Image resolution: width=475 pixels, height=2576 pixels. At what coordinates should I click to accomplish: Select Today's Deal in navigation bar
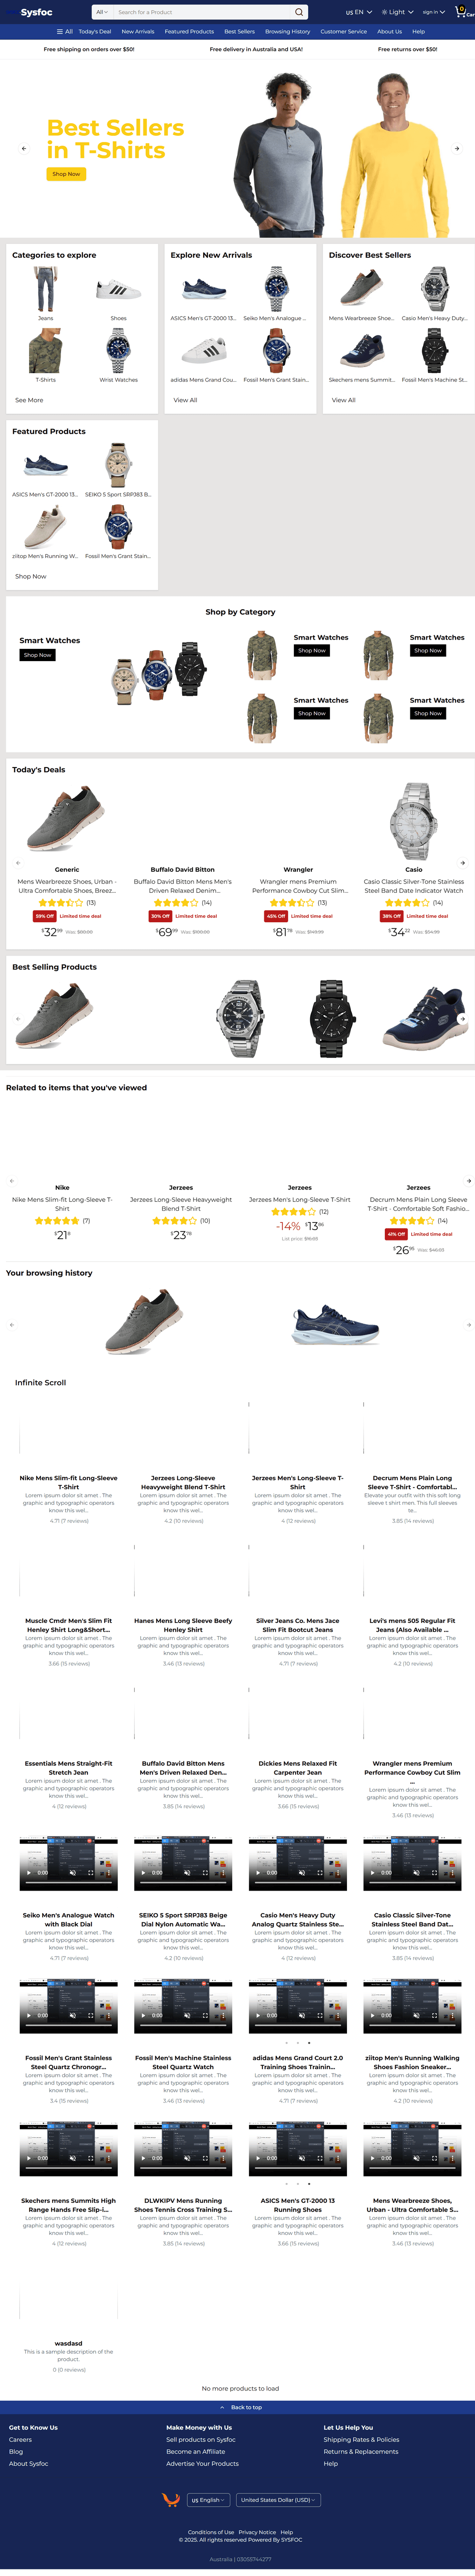pyautogui.click(x=95, y=31)
